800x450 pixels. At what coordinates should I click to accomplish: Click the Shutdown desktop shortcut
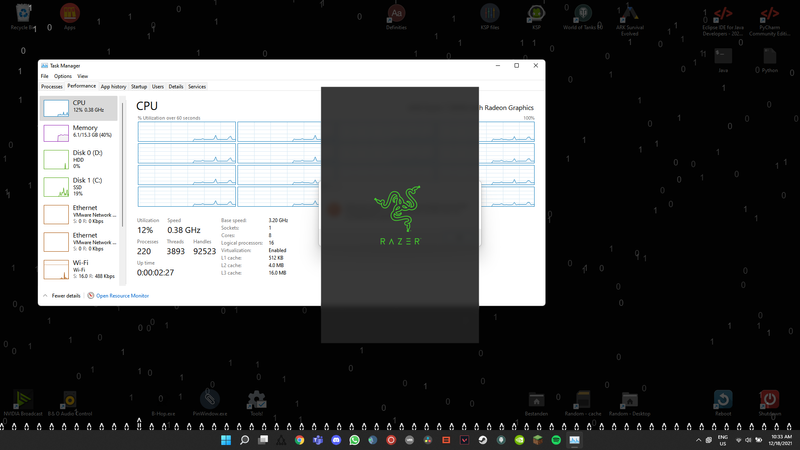(x=769, y=403)
